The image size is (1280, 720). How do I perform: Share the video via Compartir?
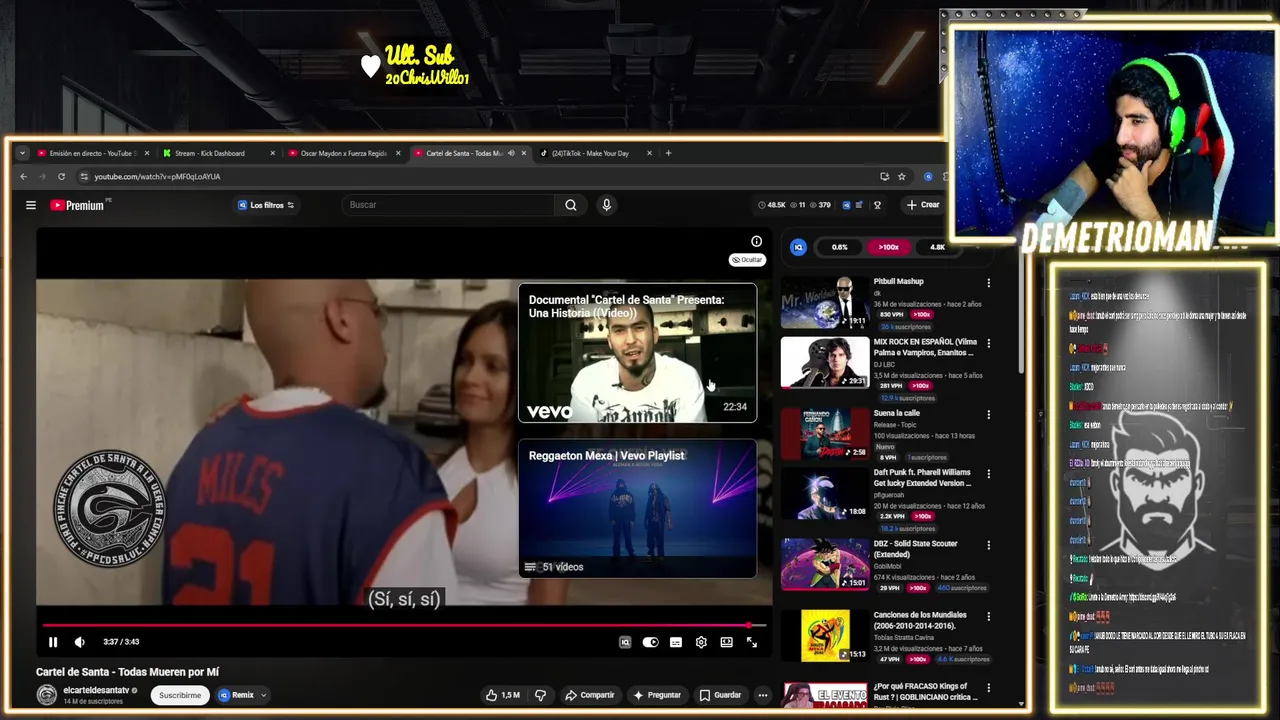[x=590, y=695]
